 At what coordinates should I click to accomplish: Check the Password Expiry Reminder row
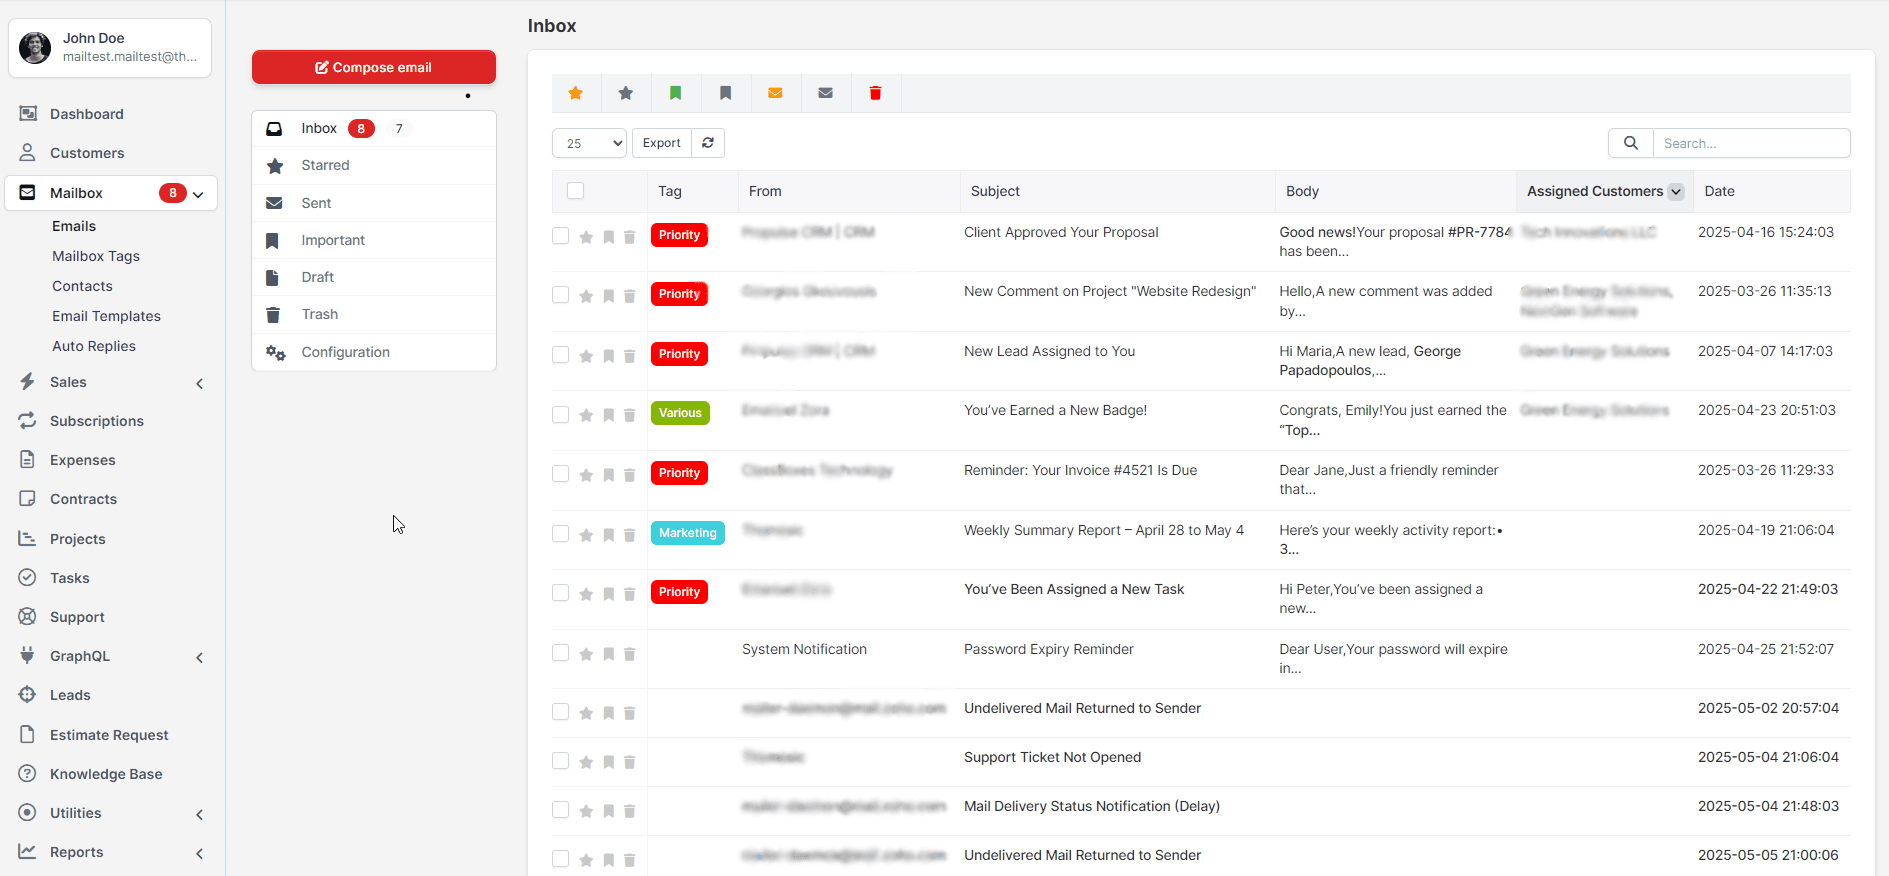560,653
